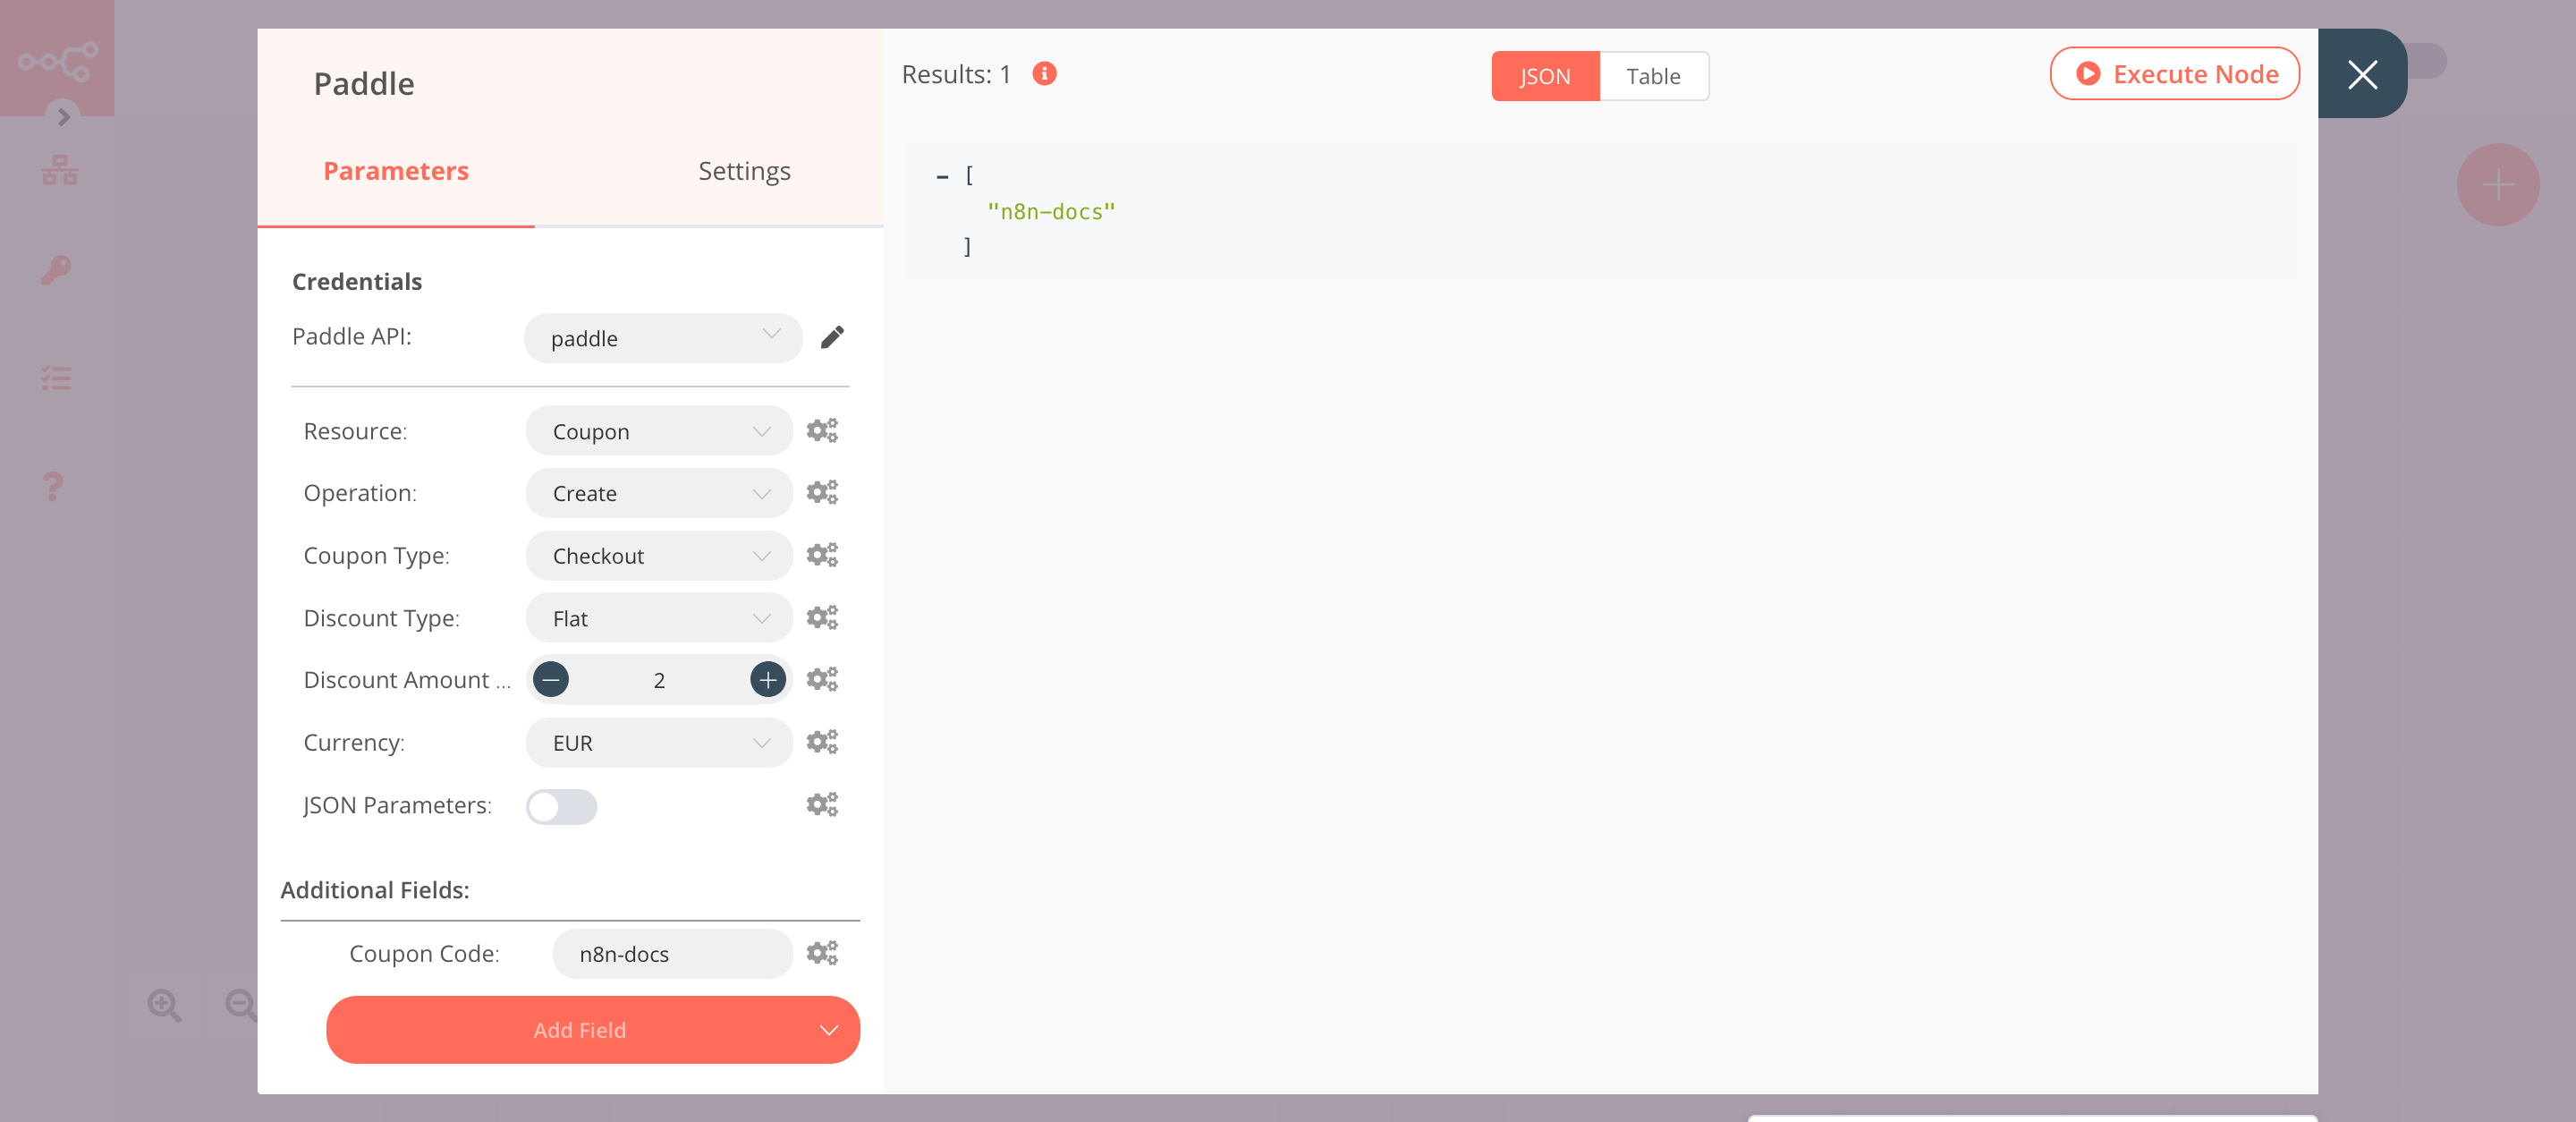Click the Execute Node button

[x=2174, y=73]
